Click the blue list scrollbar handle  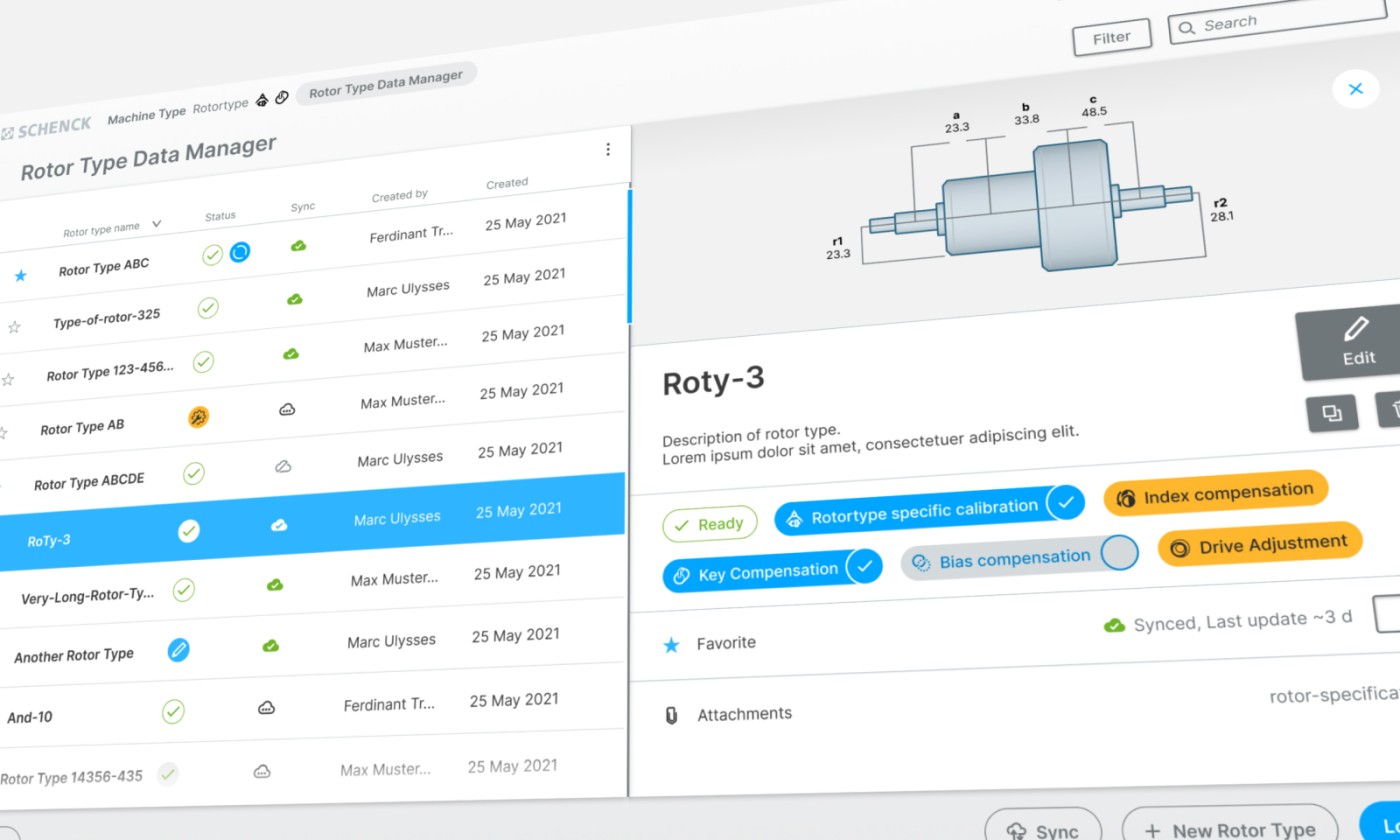pos(629,256)
